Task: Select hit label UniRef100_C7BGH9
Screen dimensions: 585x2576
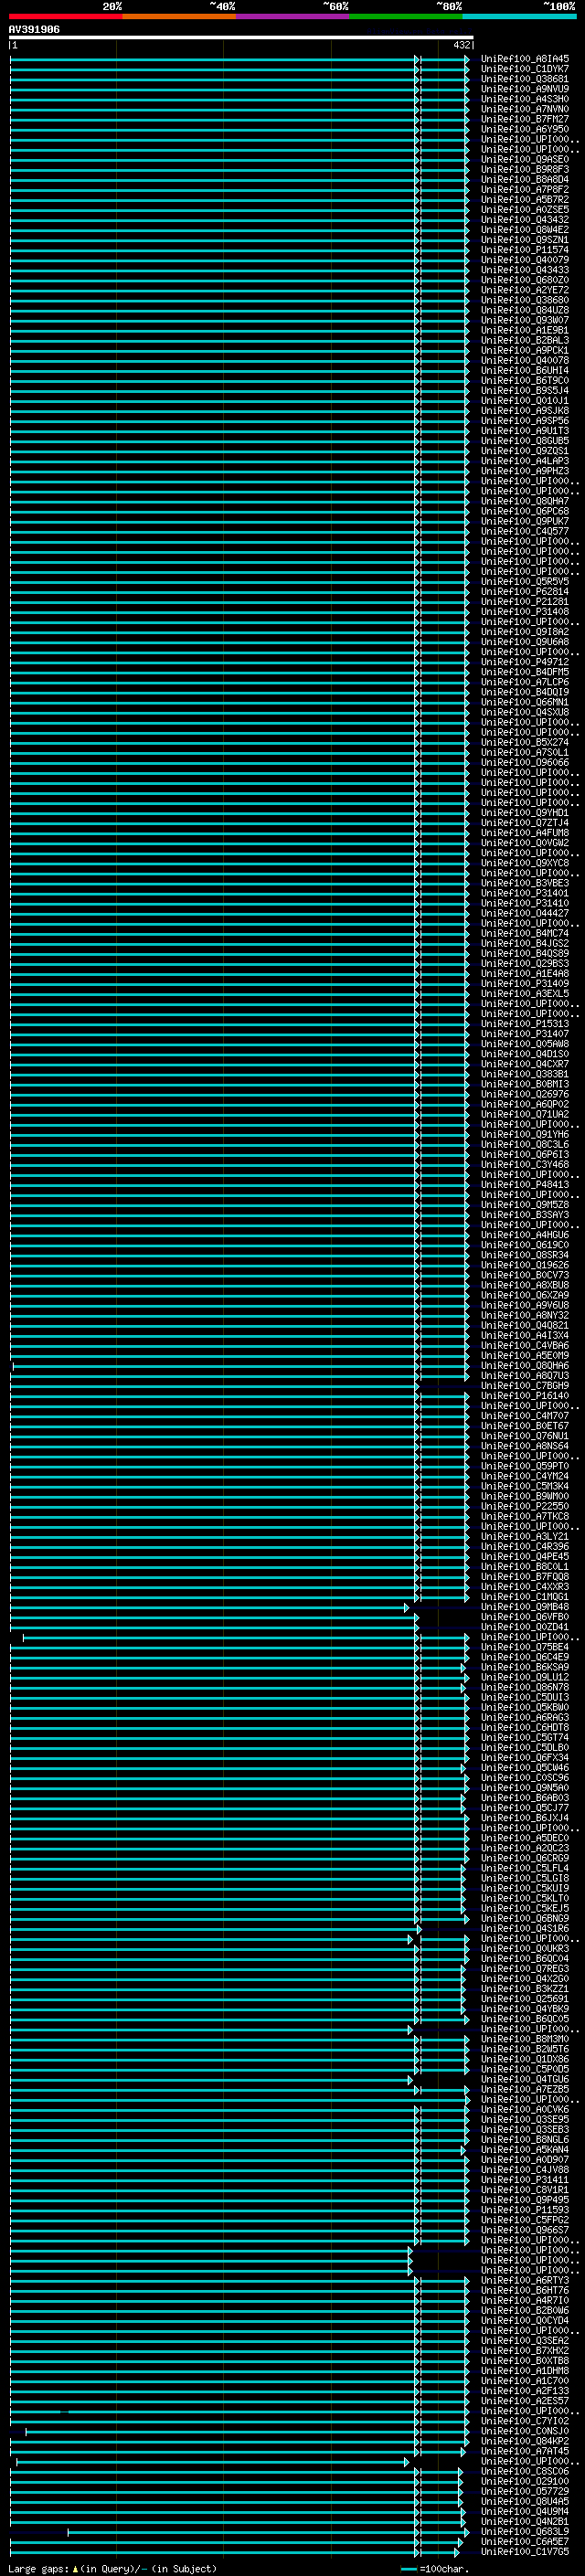Action: click(x=525, y=1386)
